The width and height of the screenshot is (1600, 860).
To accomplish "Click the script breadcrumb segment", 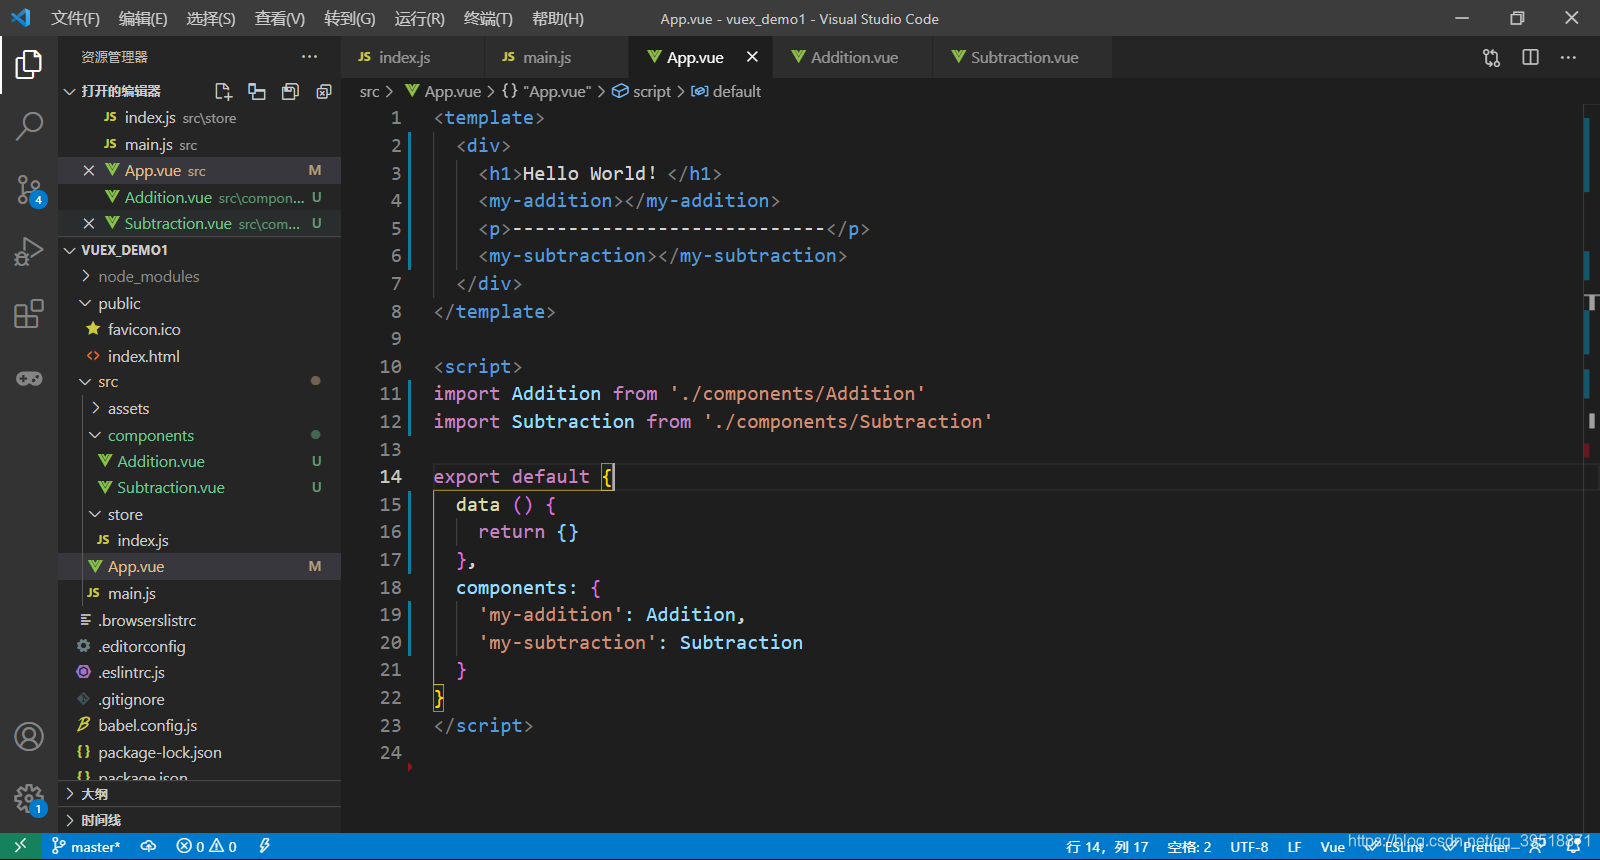I will click(x=642, y=91).
